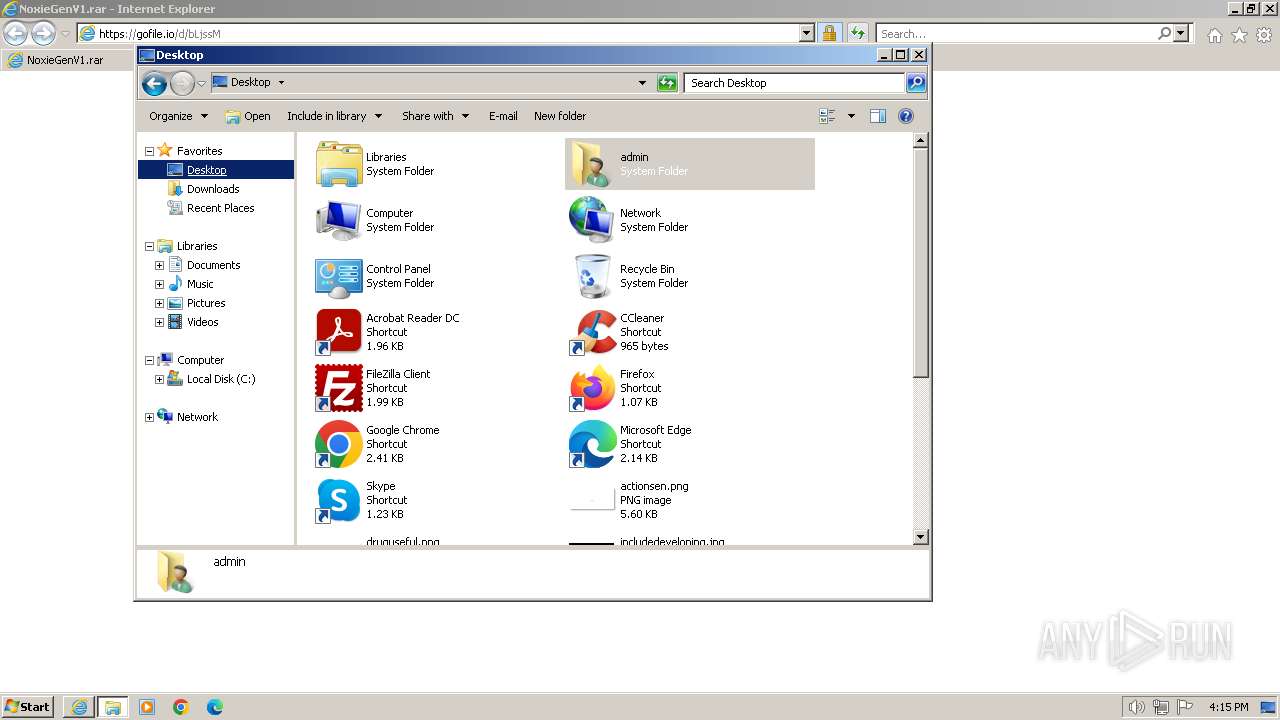Open the Include in library menu

point(334,116)
